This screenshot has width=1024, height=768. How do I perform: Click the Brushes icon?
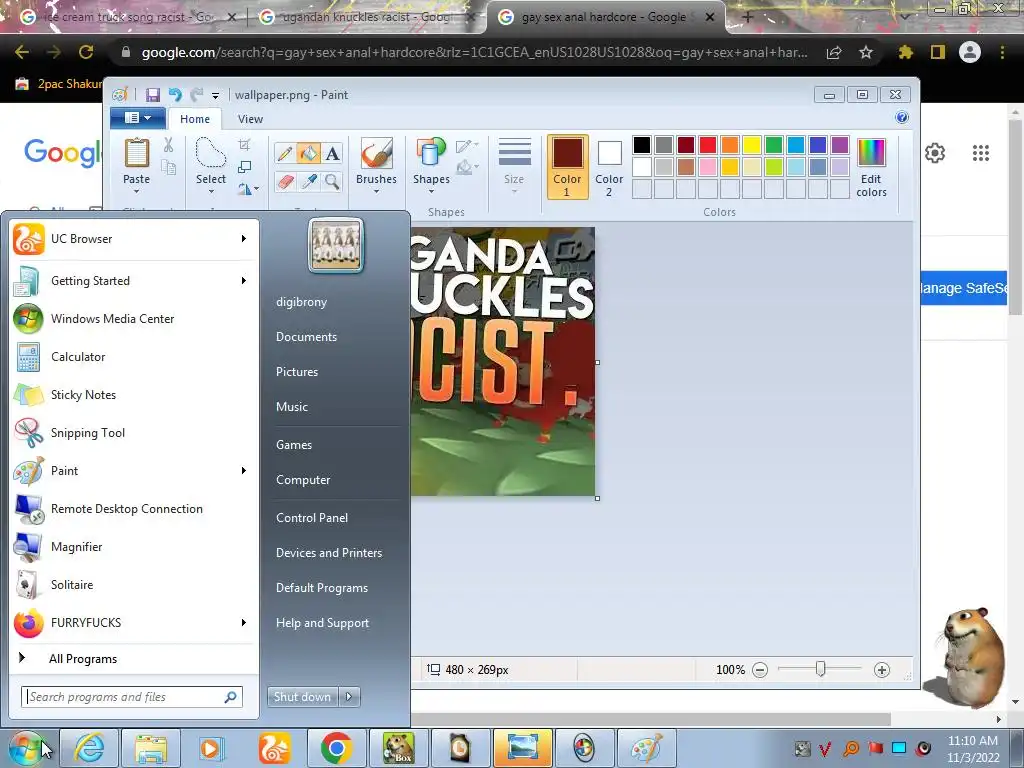tap(376, 153)
